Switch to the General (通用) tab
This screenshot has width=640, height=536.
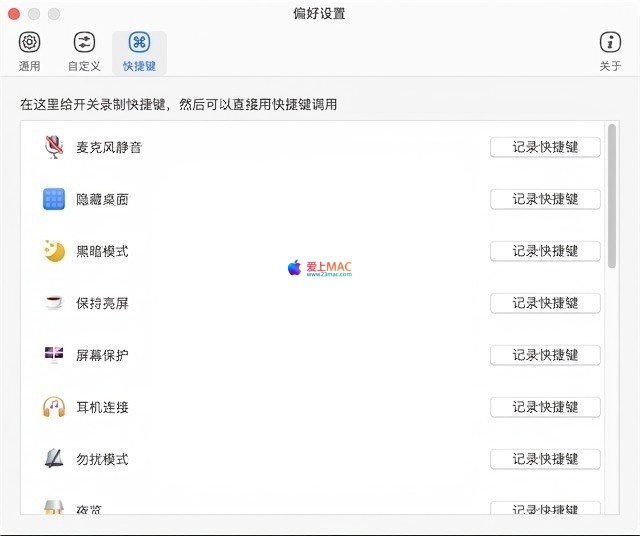coord(30,51)
